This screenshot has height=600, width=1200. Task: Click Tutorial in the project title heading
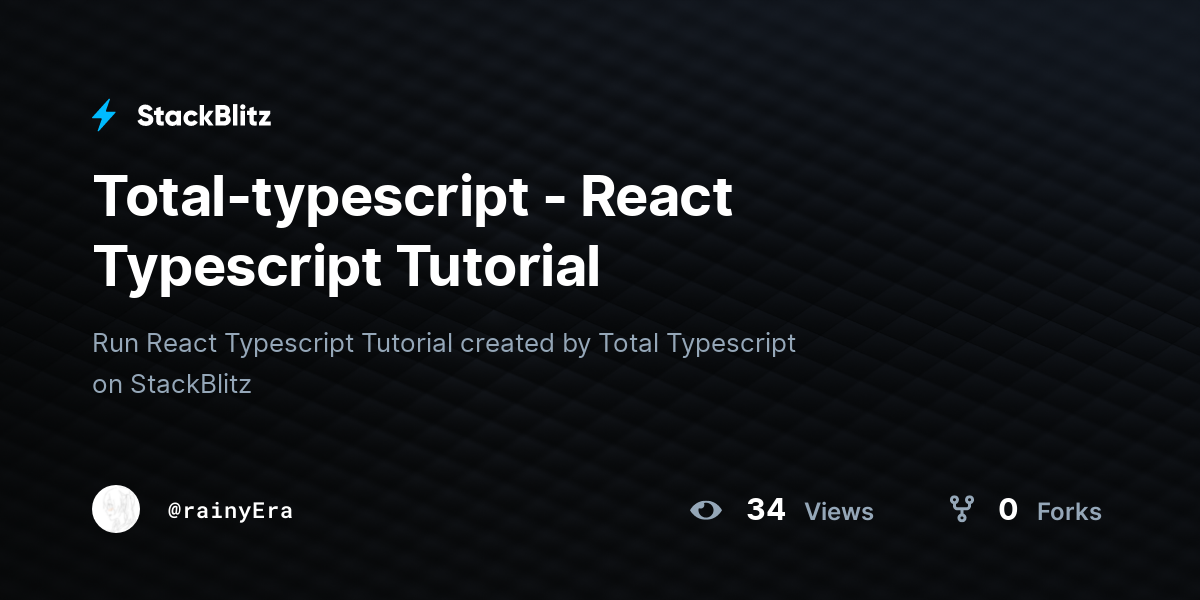(x=498, y=267)
